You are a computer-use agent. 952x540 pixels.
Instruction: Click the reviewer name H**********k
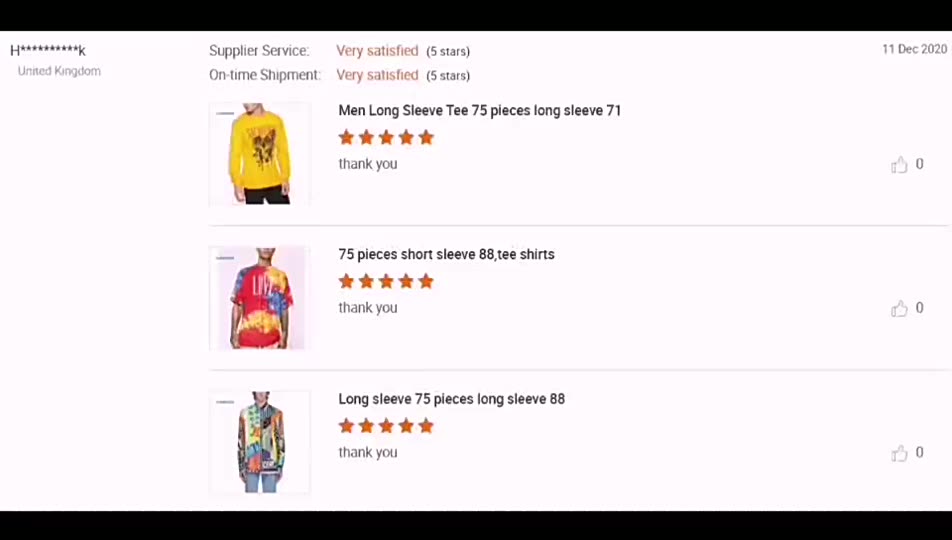coord(48,50)
